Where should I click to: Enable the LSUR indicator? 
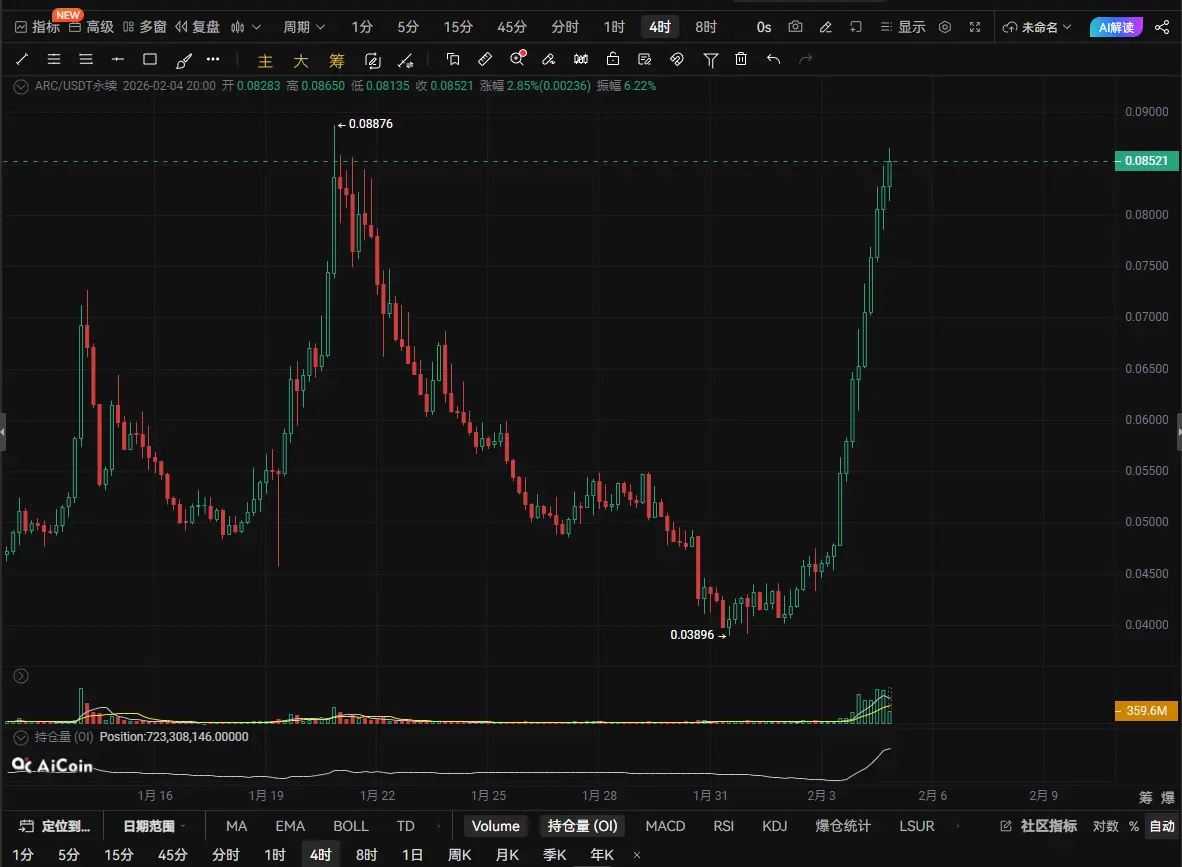click(917, 826)
